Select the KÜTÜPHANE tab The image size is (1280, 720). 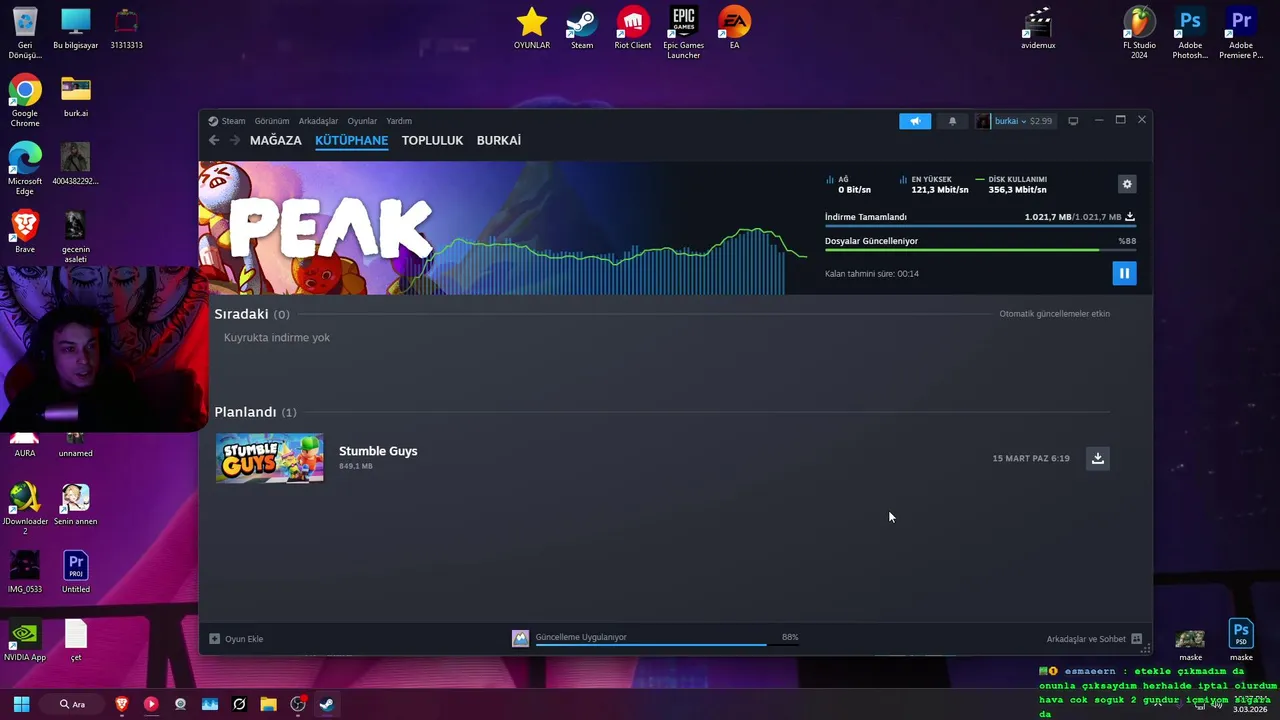(x=351, y=140)
